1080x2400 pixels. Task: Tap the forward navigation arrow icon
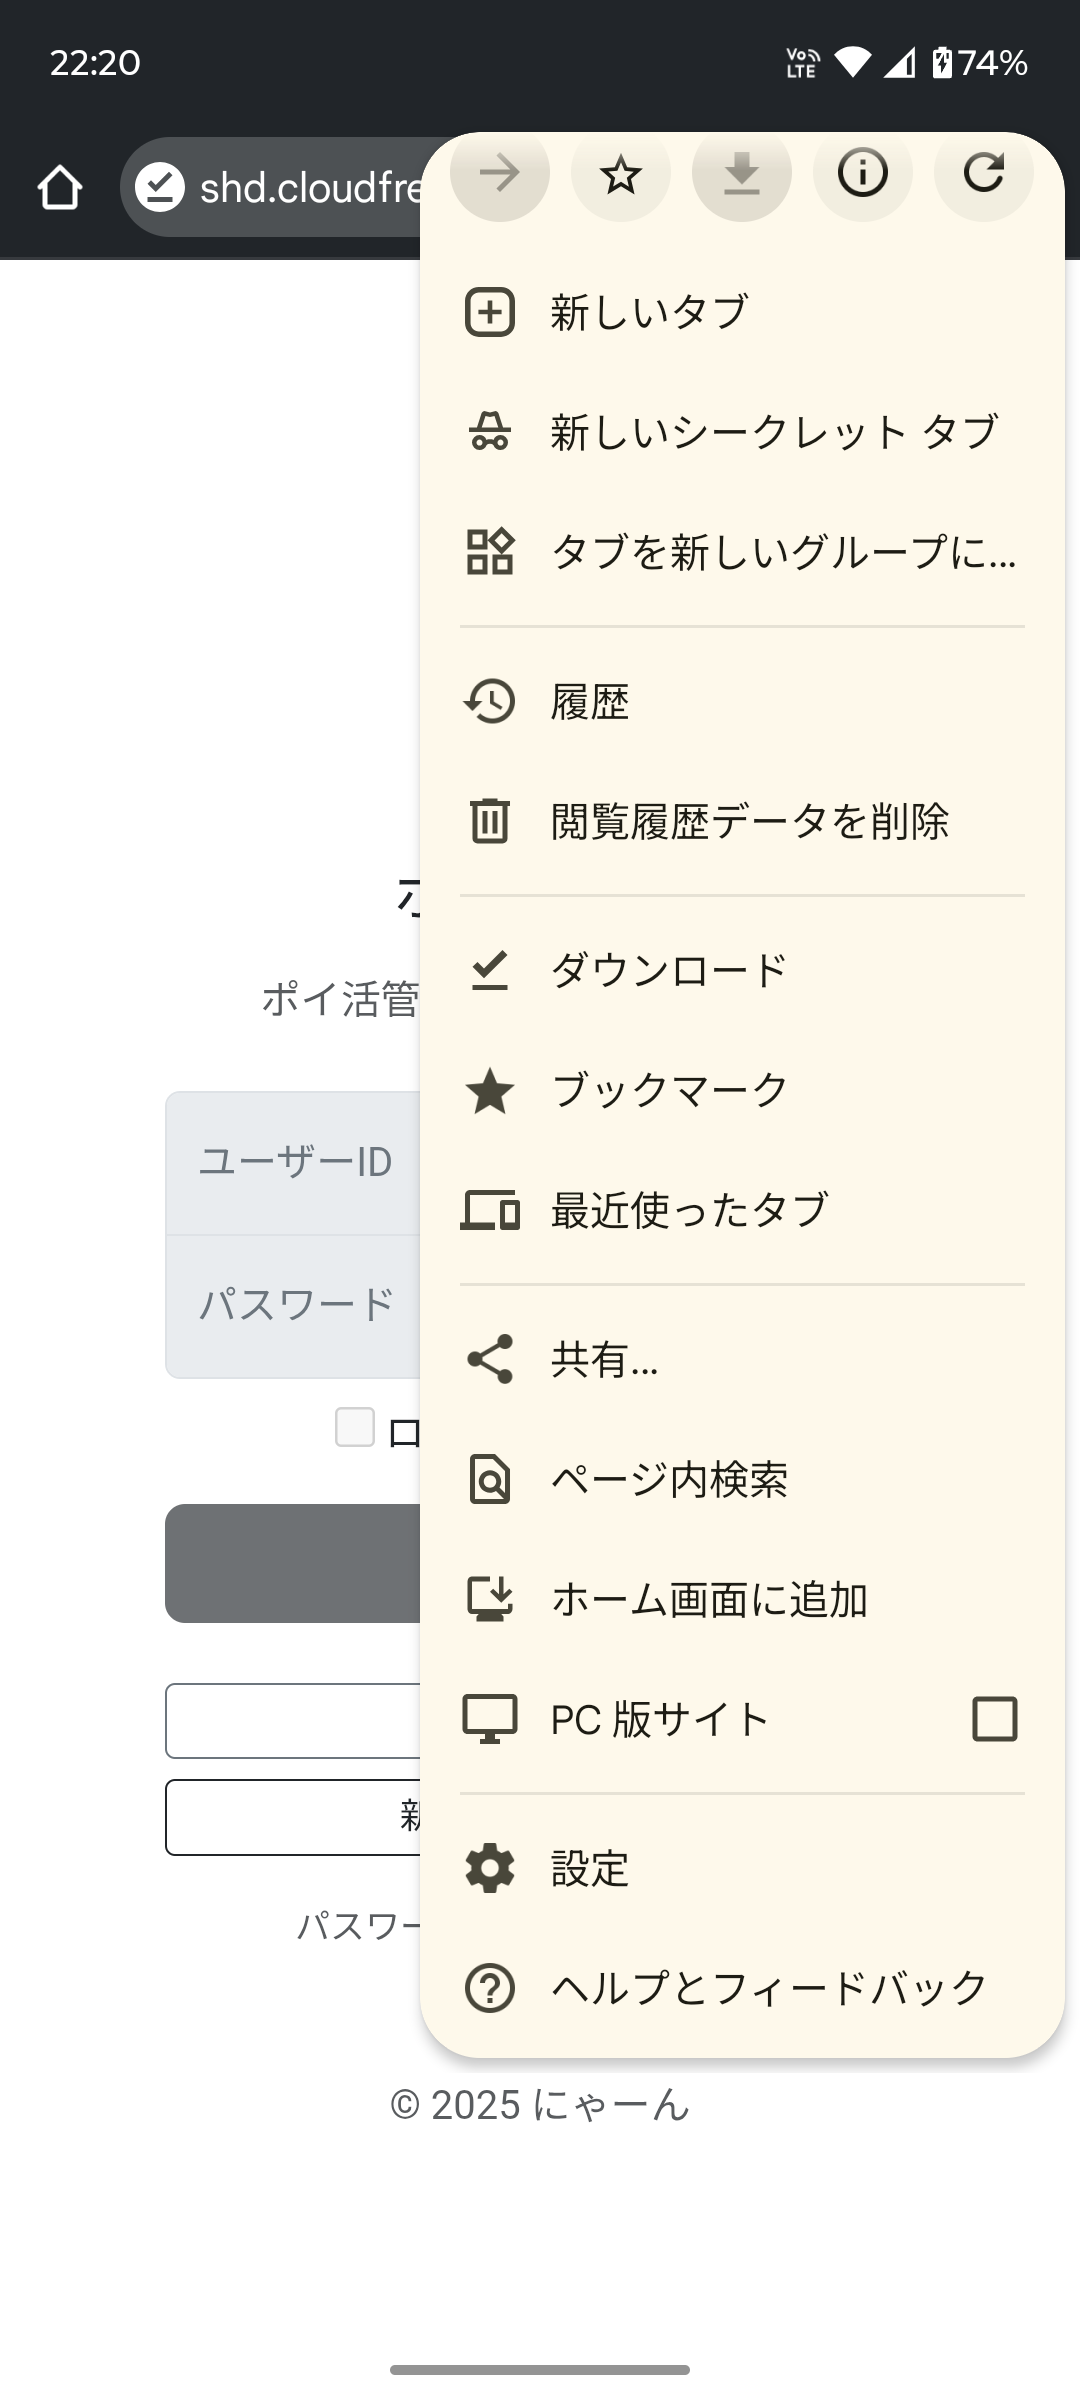pyautogui.click(x=499, y=174)
